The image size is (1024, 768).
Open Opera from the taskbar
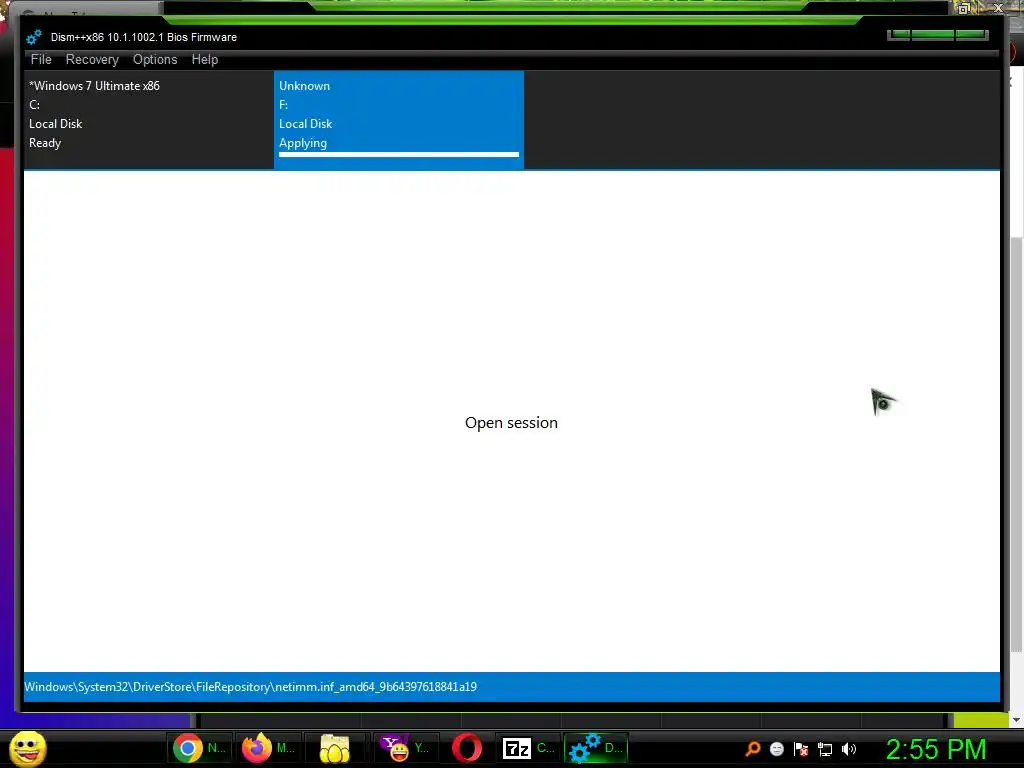pos(467,748)
